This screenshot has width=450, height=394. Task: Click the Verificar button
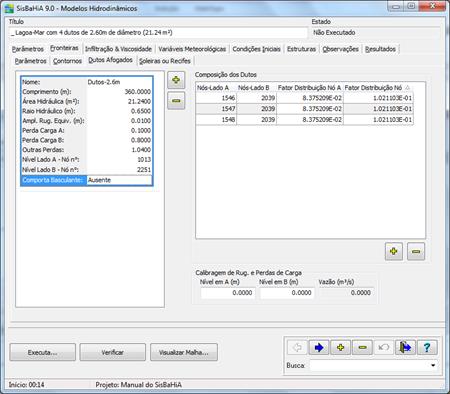pos(113,352)
